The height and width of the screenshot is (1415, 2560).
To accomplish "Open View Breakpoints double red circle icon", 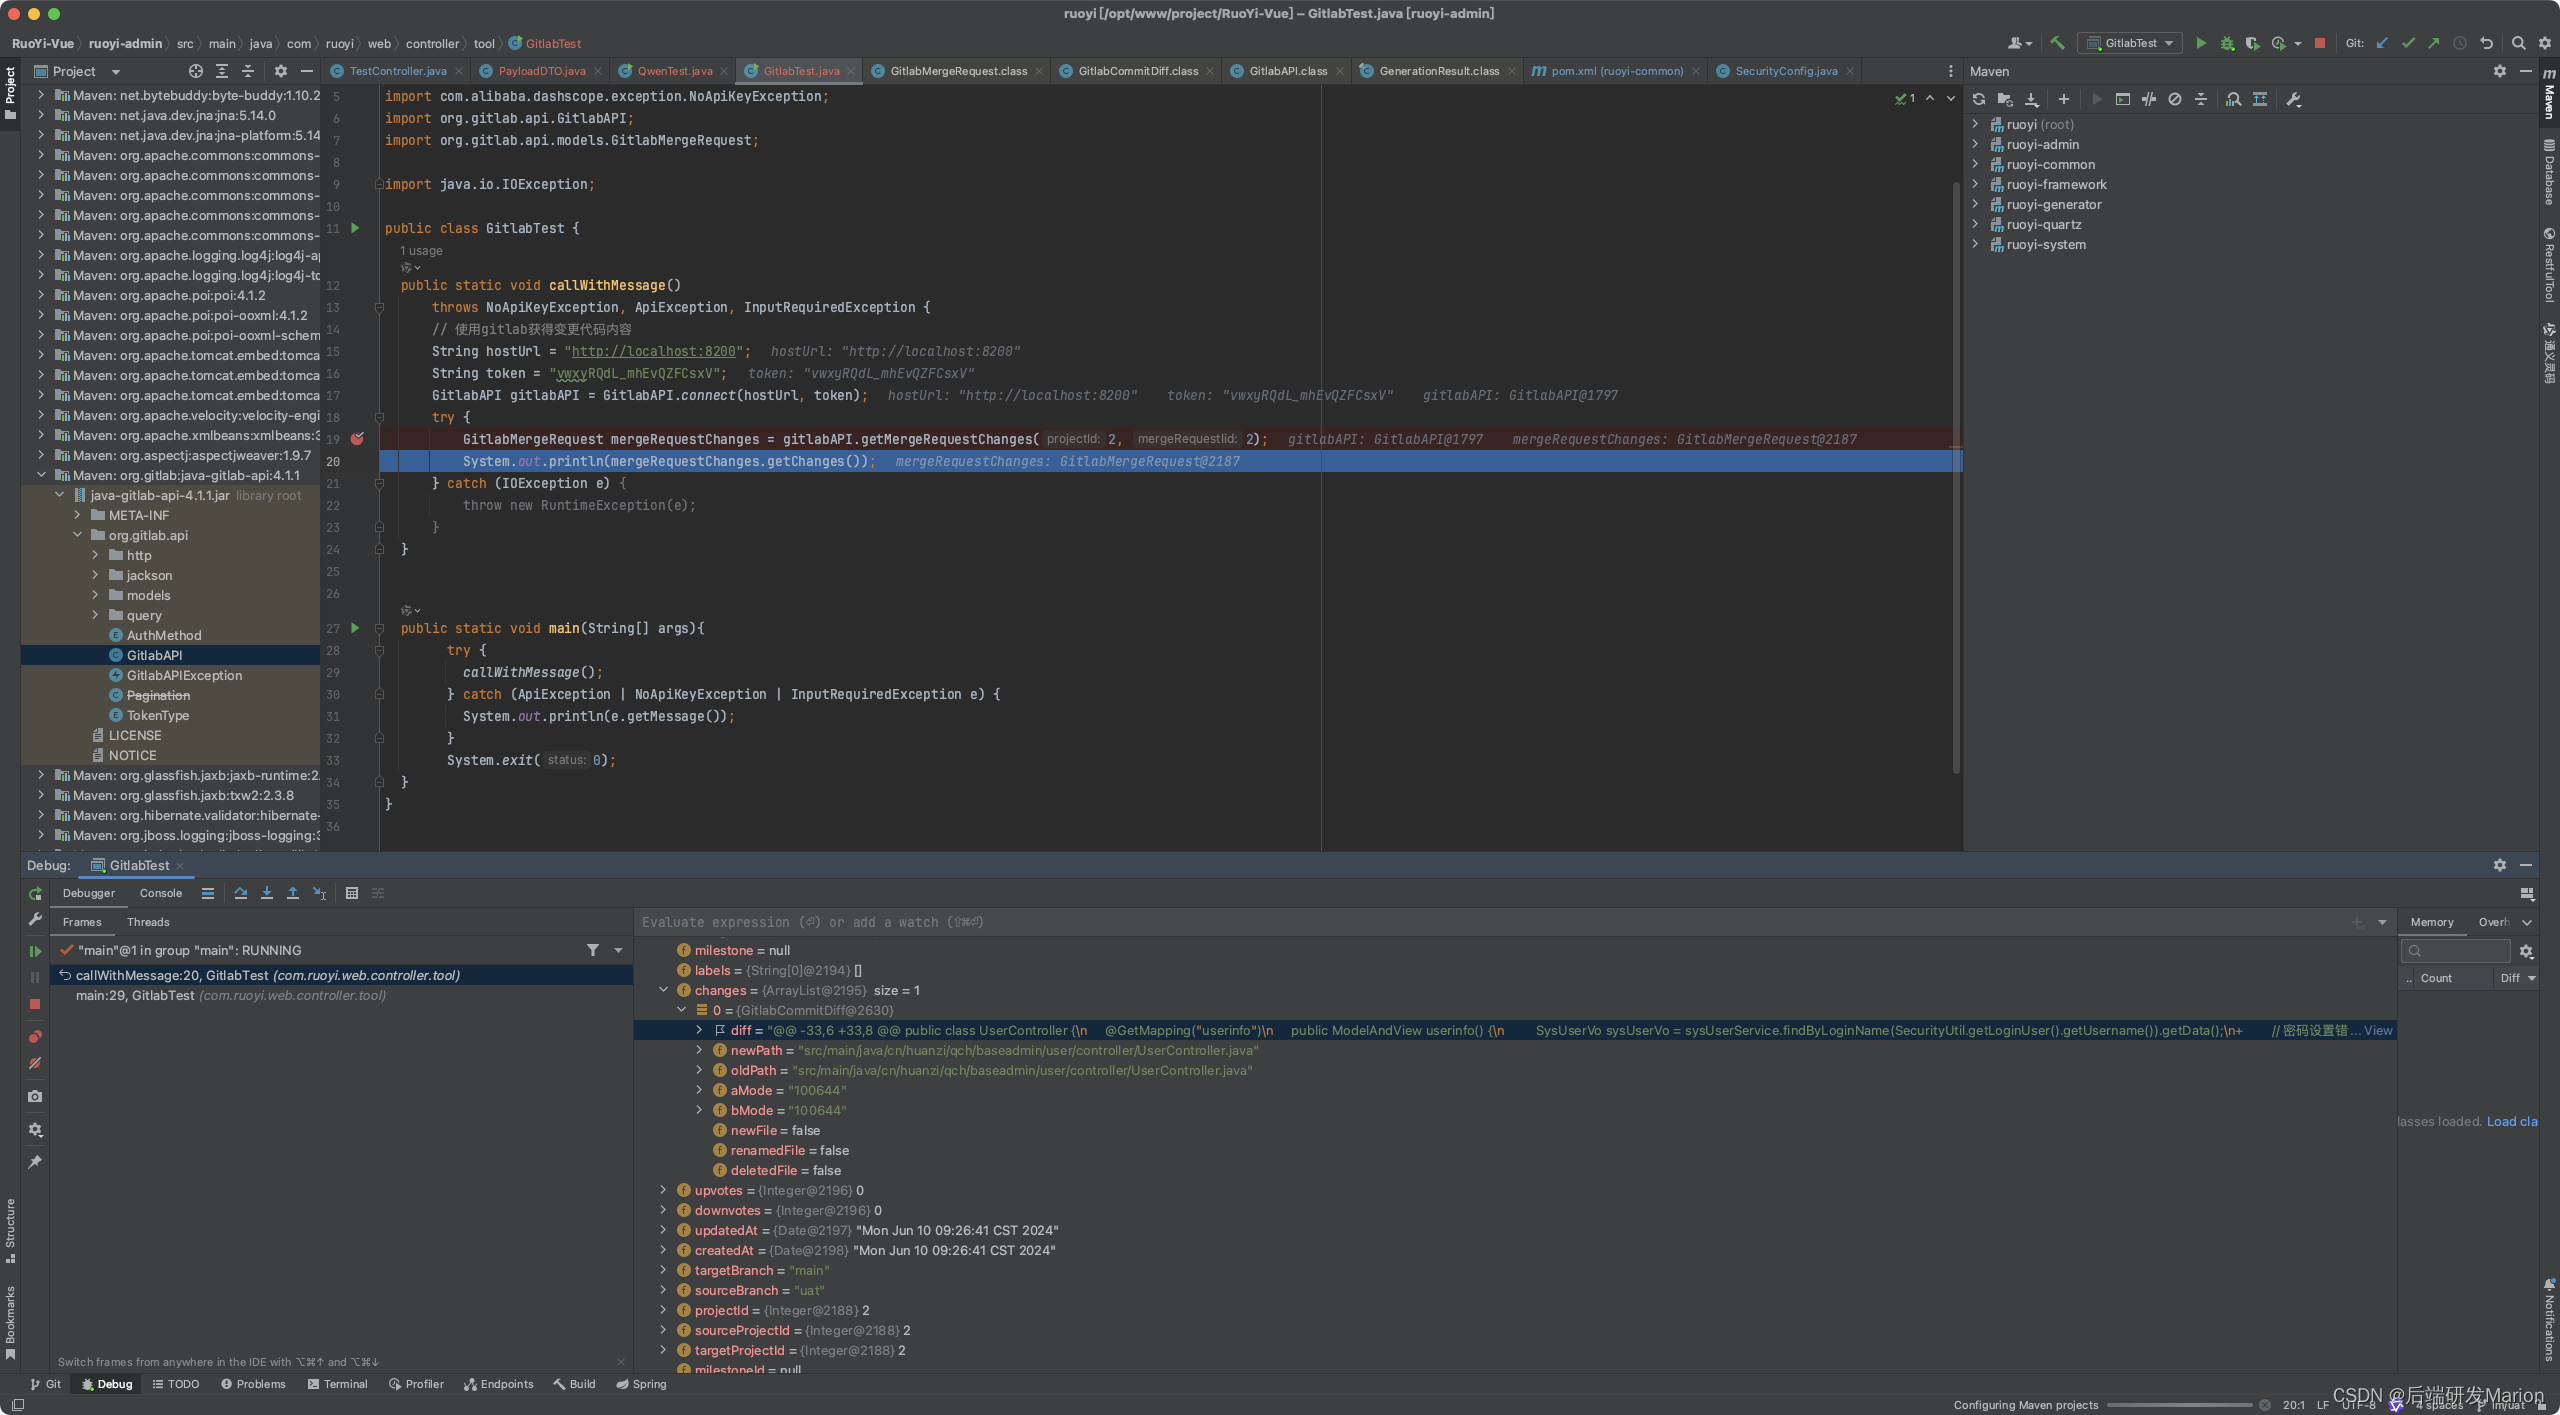I will tap(35, 1036).
